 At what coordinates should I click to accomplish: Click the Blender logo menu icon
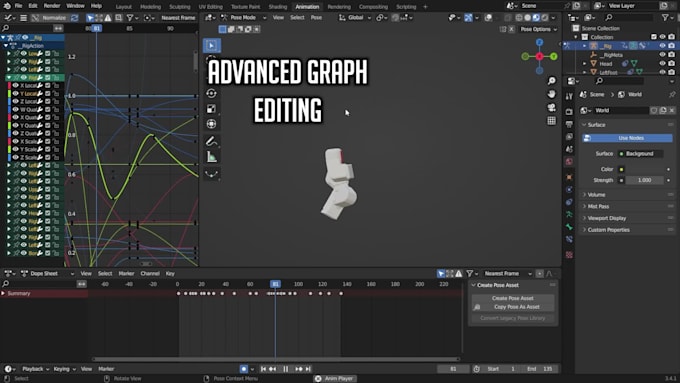[x=5, y=6]
